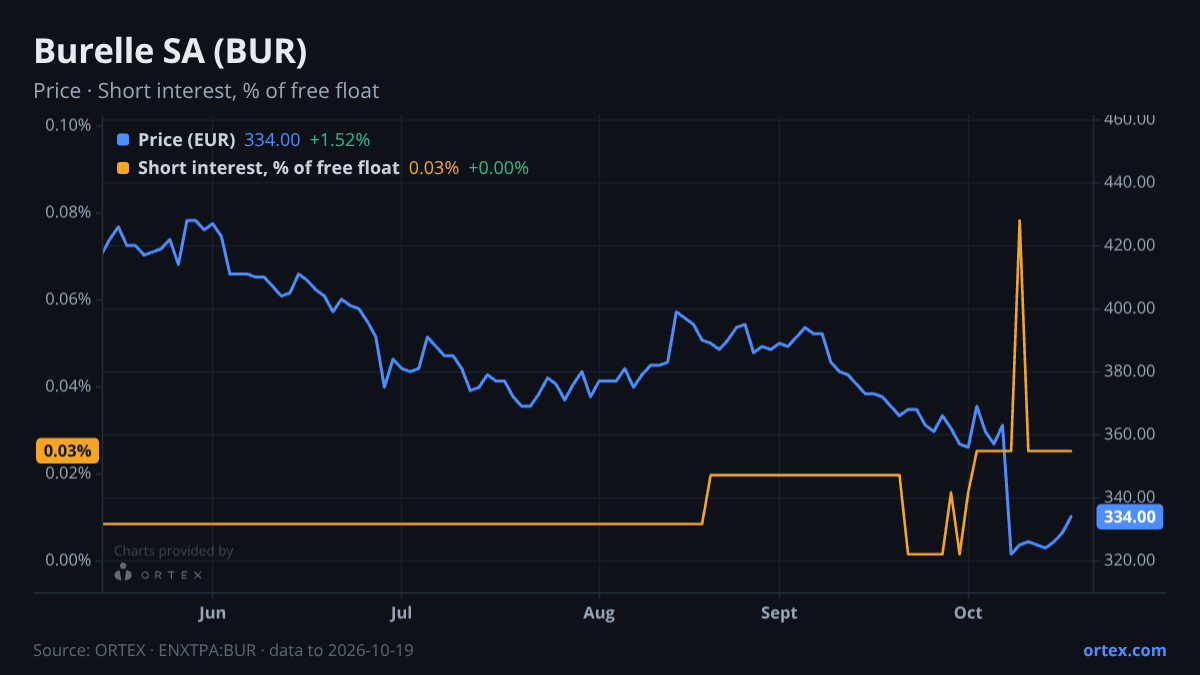This screenshot has width=1200, height=675.
Task: Click the 0.10% left axis label
Action: tap(69, 125)
